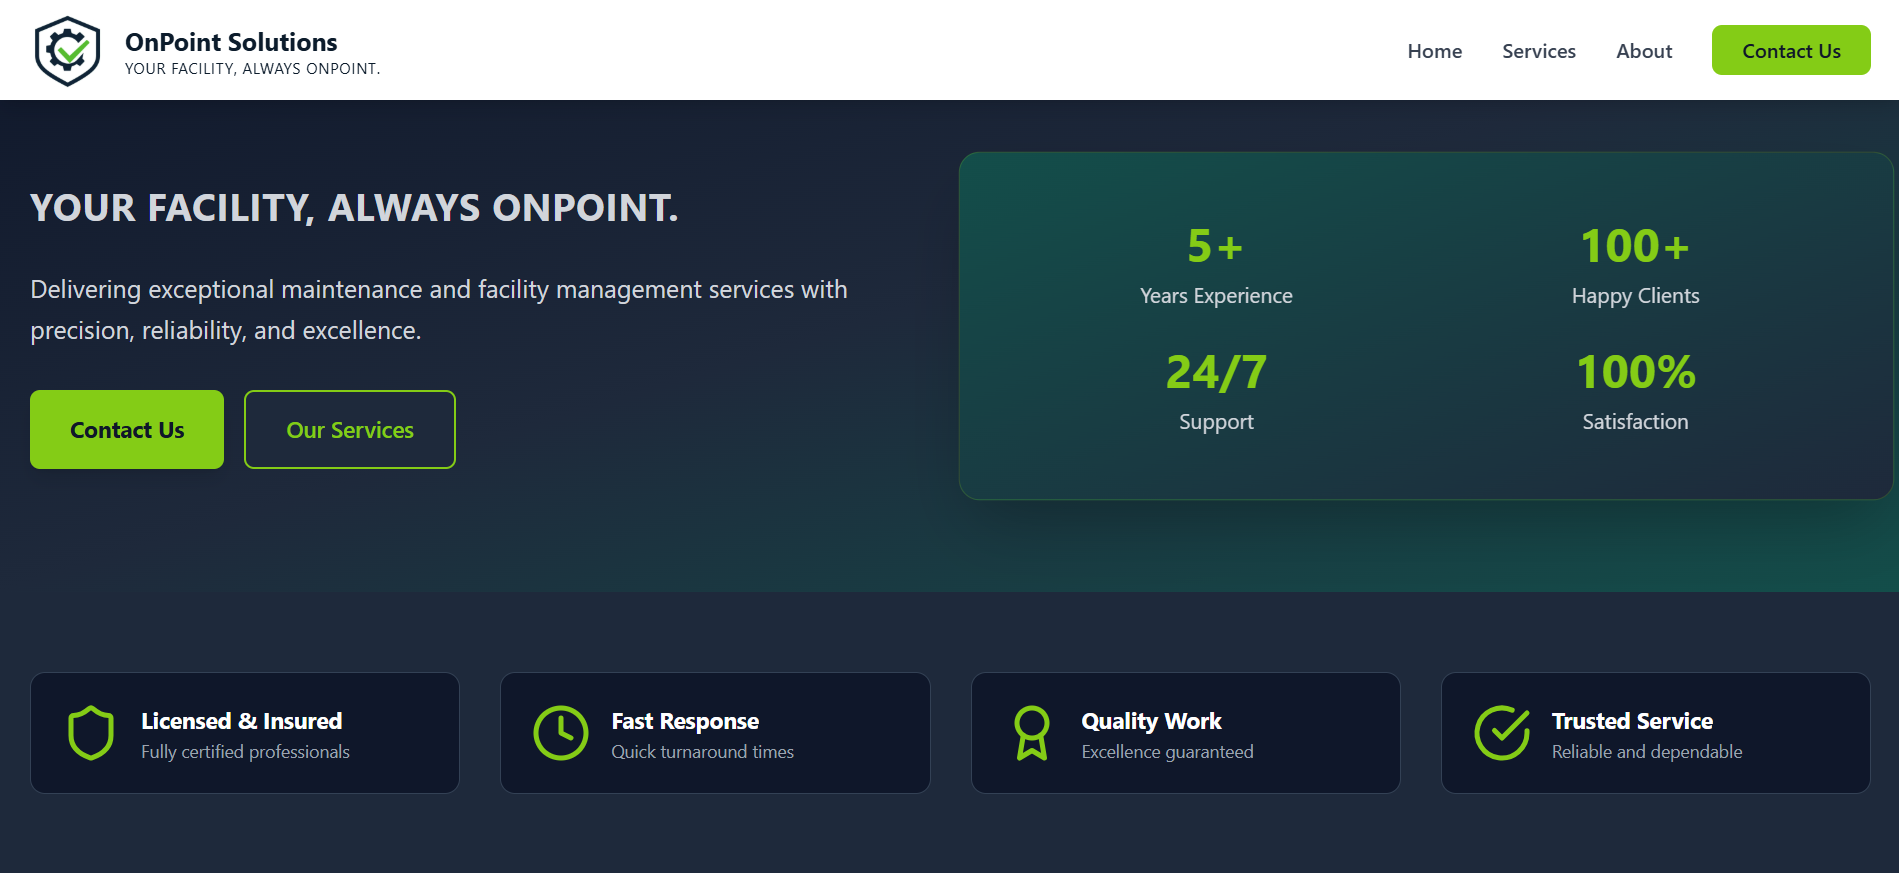Viewport: 1899px width, 873px height.
Task: Click the 24/7 statistic value
Action: point(1216,372)
